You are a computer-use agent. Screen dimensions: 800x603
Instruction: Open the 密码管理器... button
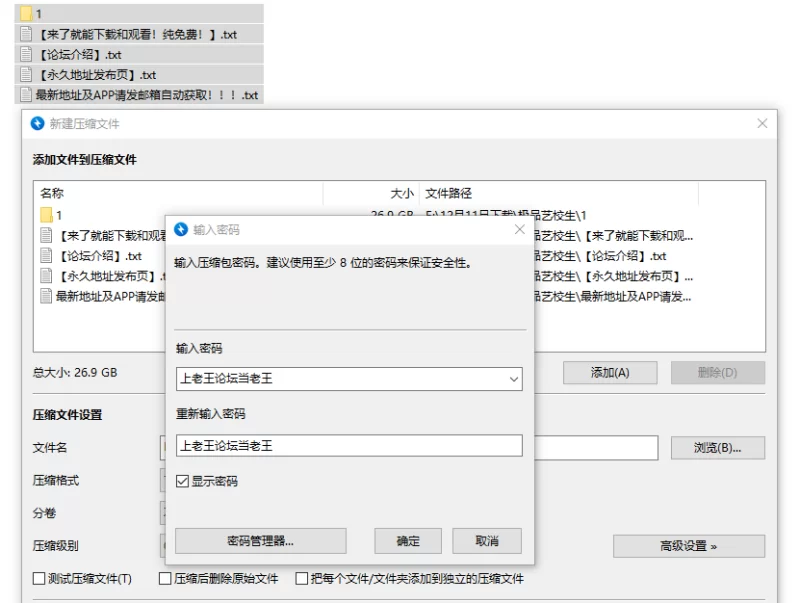tap(260, 541)
